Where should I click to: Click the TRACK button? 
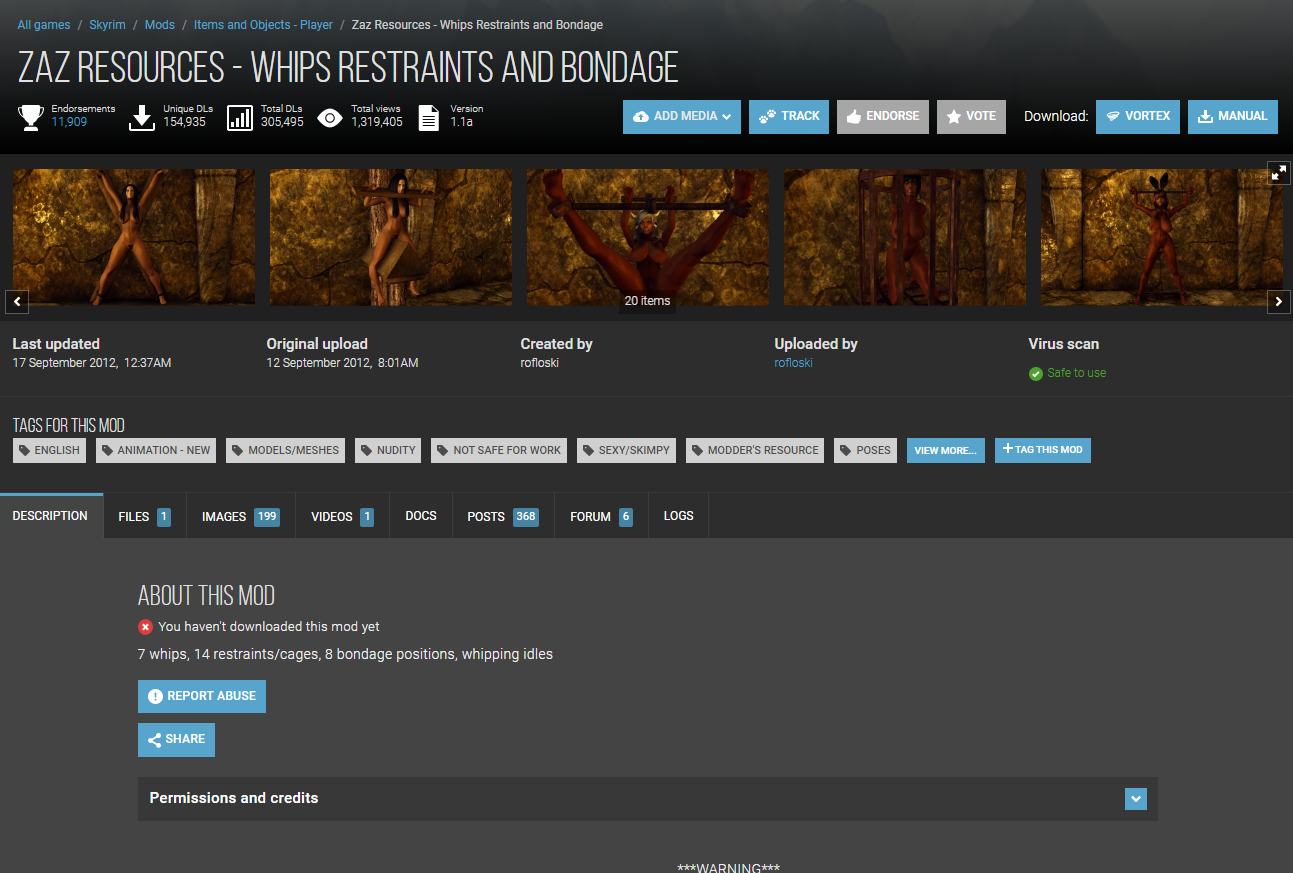coord(789,116)
